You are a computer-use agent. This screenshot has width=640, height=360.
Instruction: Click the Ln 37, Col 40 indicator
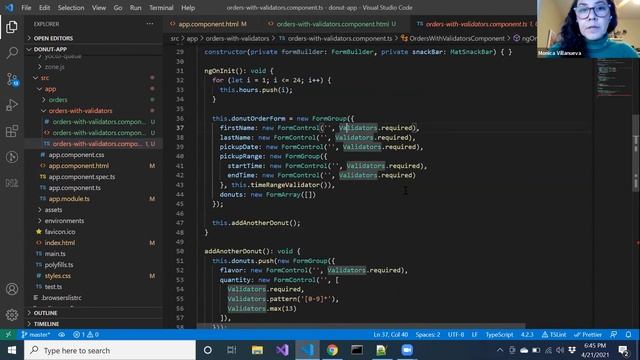(x=391, y=334)
